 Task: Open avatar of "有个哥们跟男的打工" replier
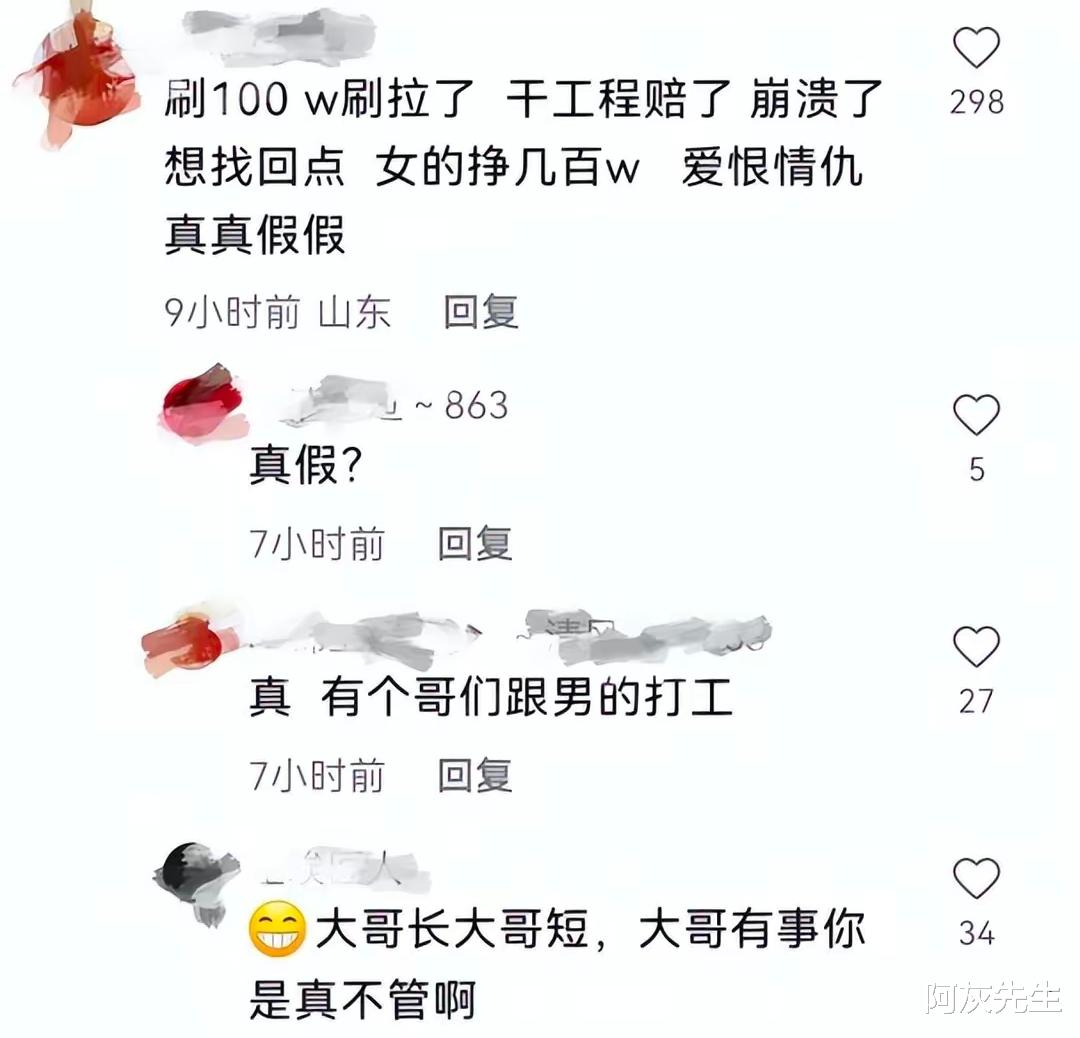(x=189, y=641)
